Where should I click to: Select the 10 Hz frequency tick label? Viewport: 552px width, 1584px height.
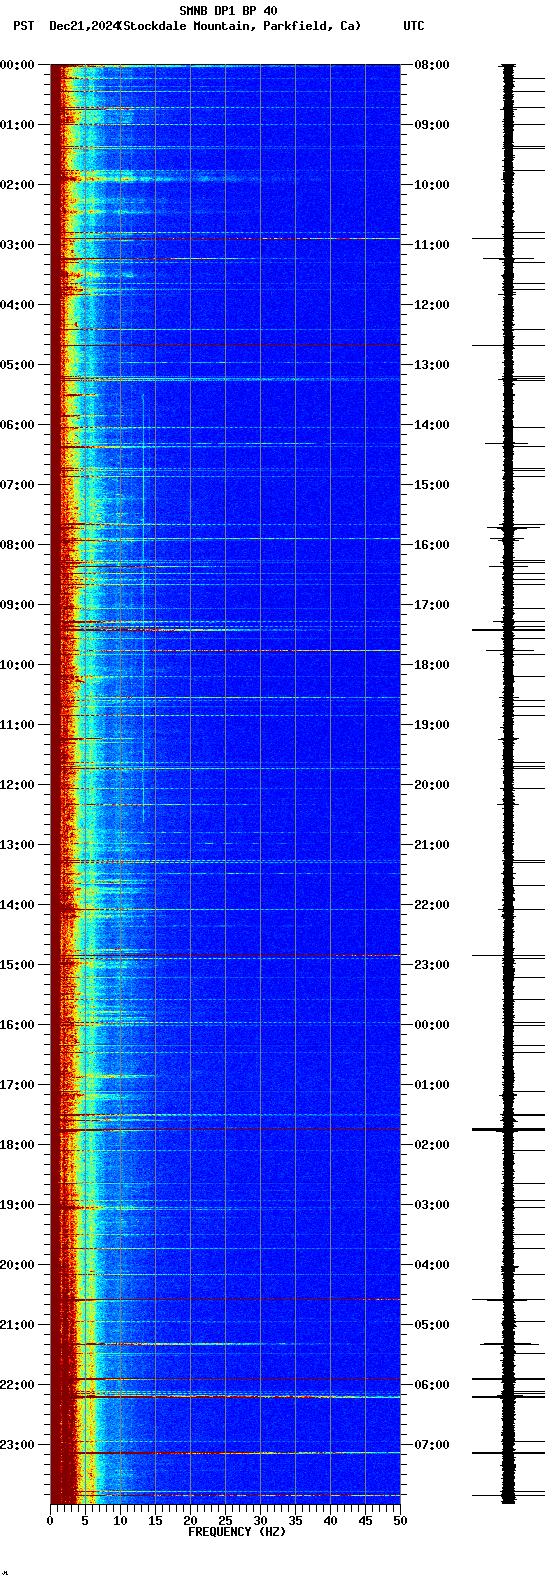pyautogui.click(x=120, y=1521)
